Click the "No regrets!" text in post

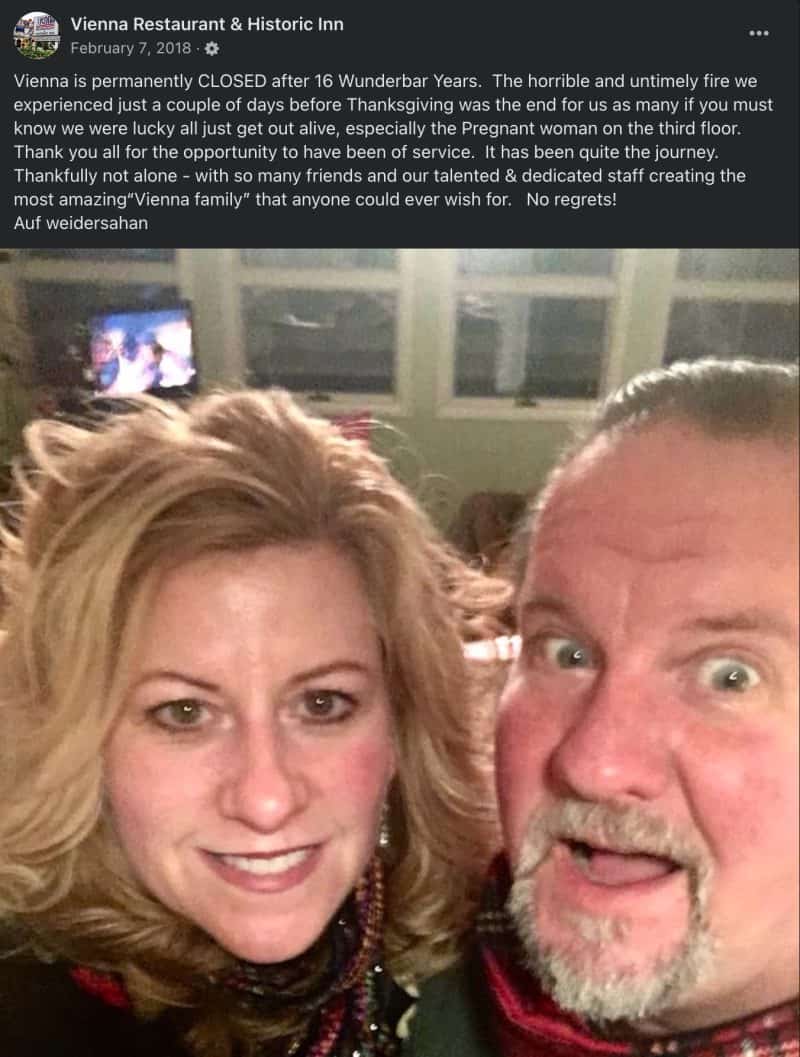point(571,200)
